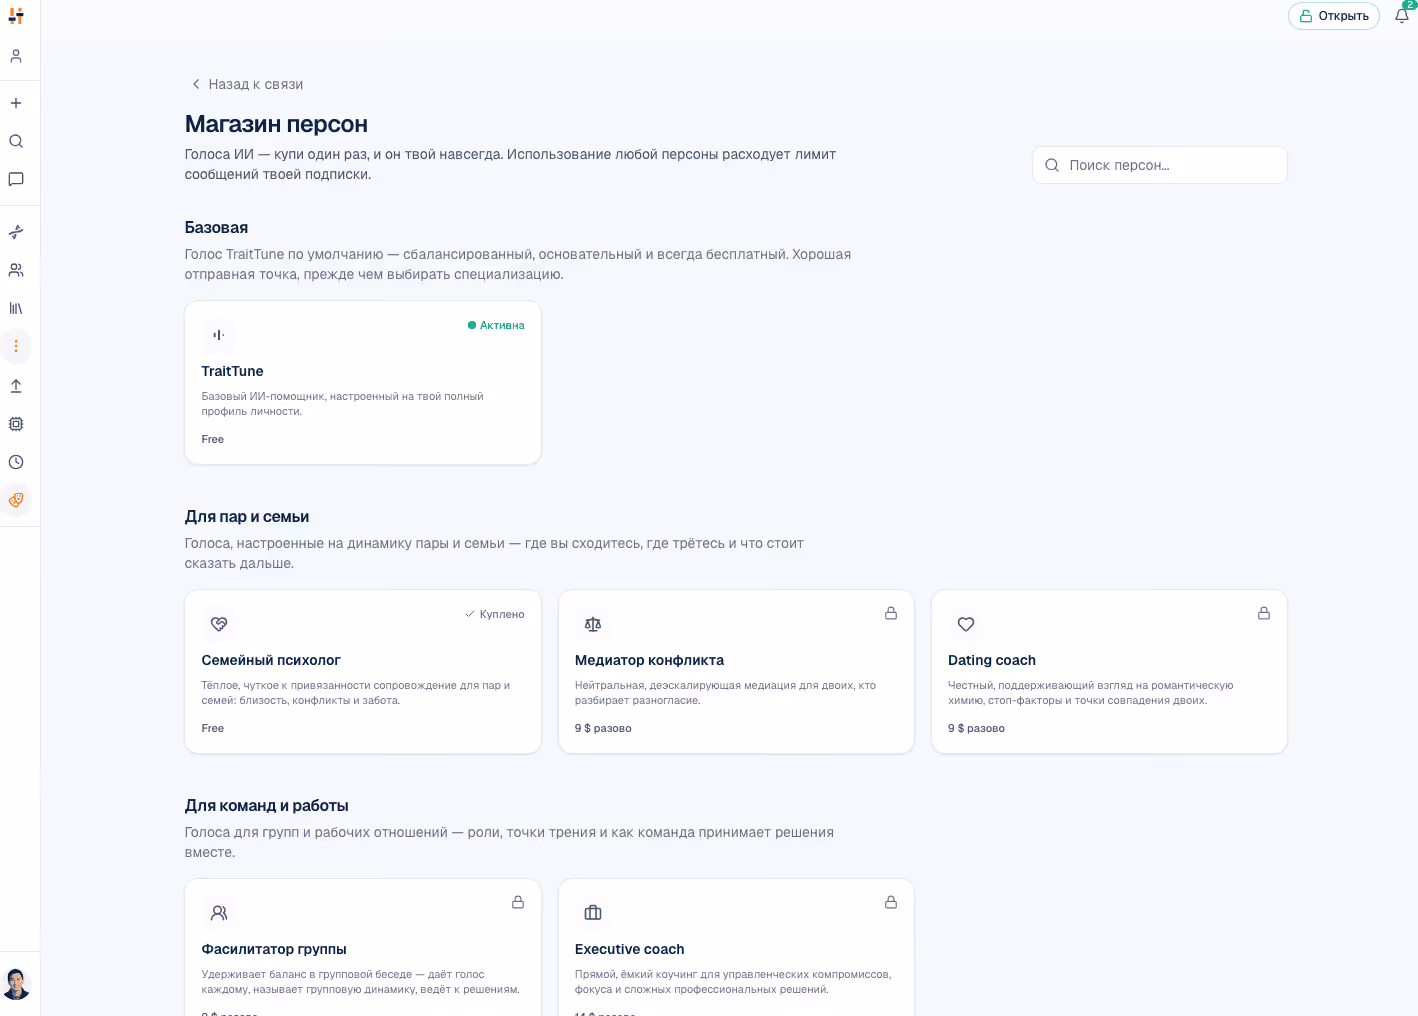The width and height of the screenshot is (1418, 1016).
Task: Click the upload arrow icon in sidebar
Action: [x=16, y=386]
